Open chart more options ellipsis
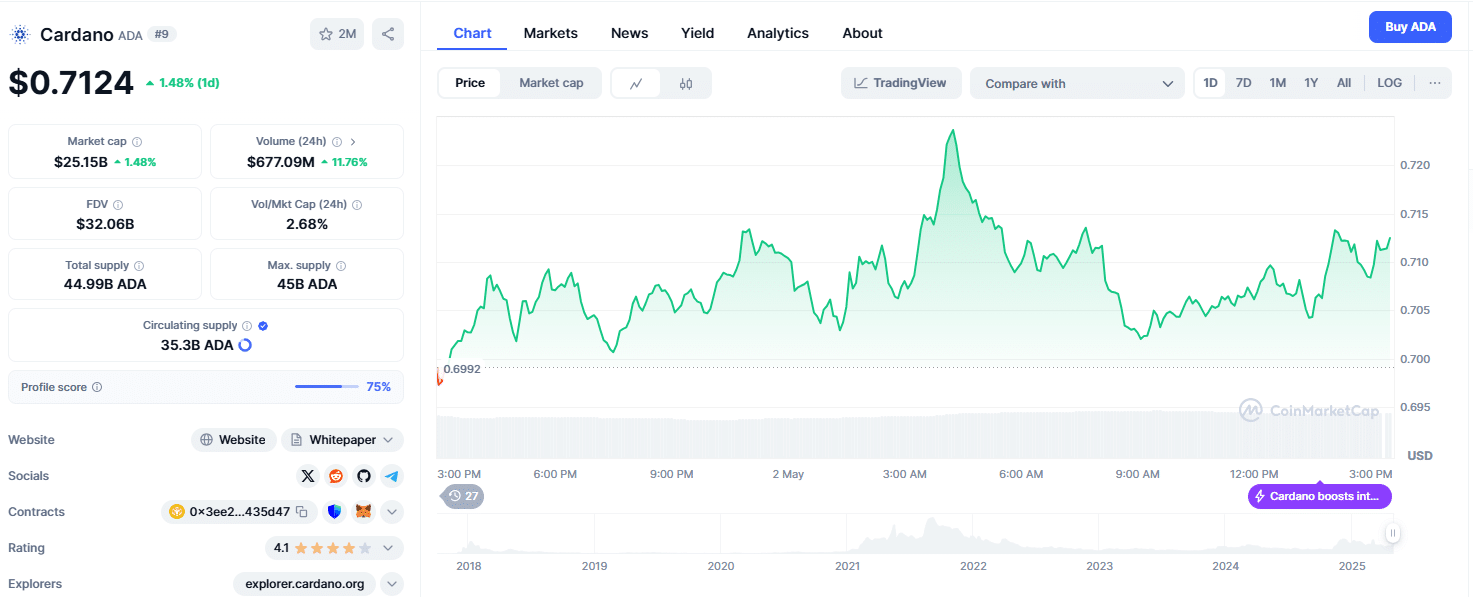The width and height of the screenshot is (1473, 597). tap(1435, 83)
